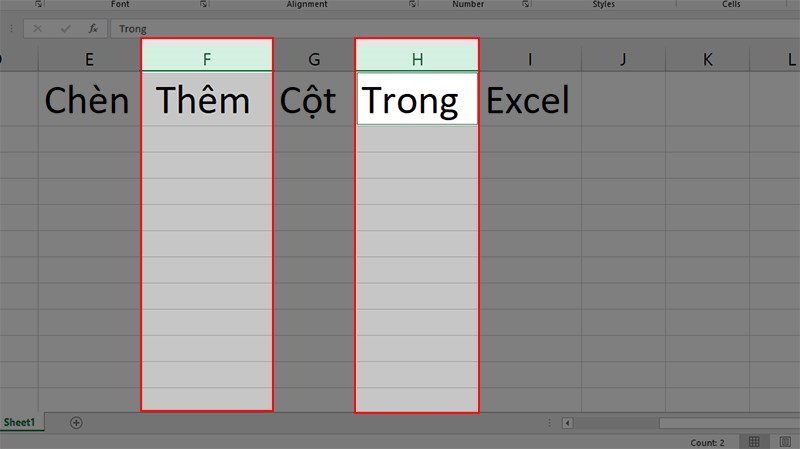Open the Number group dialog launcher
Viewport: 800px width, 449px height.
click(x=526, y=4)
